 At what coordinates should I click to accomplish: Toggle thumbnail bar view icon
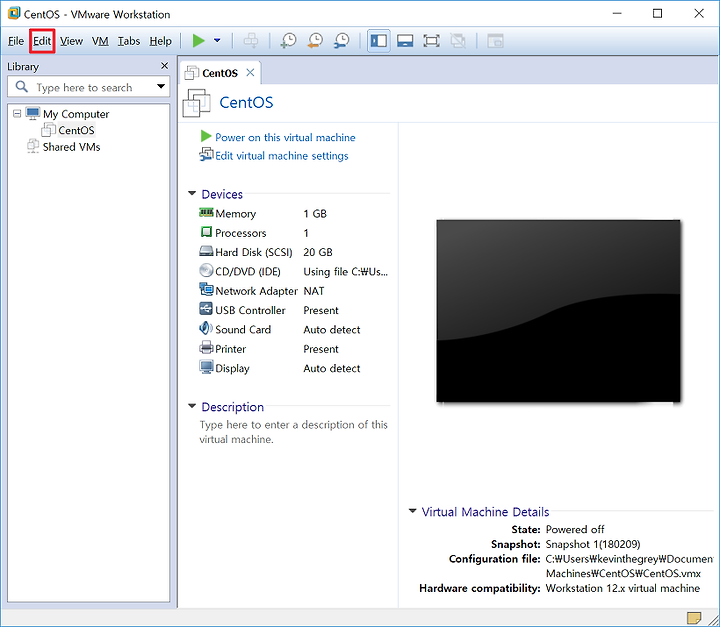coord(405,41)
